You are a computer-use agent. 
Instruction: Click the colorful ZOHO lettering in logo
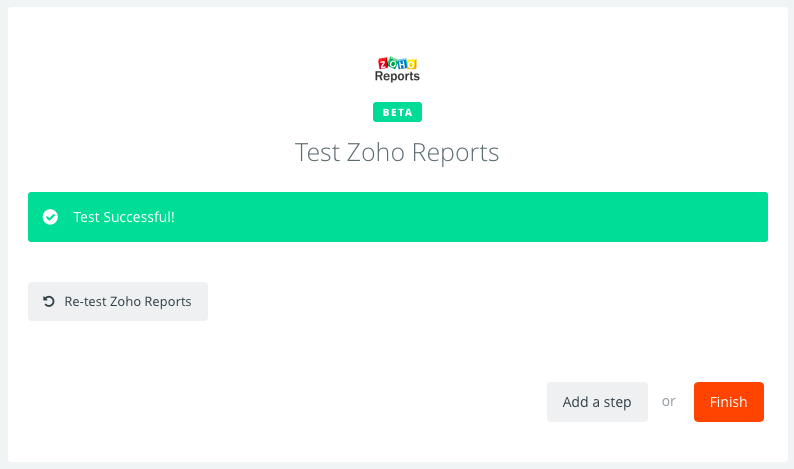click(x=397, y=63)
